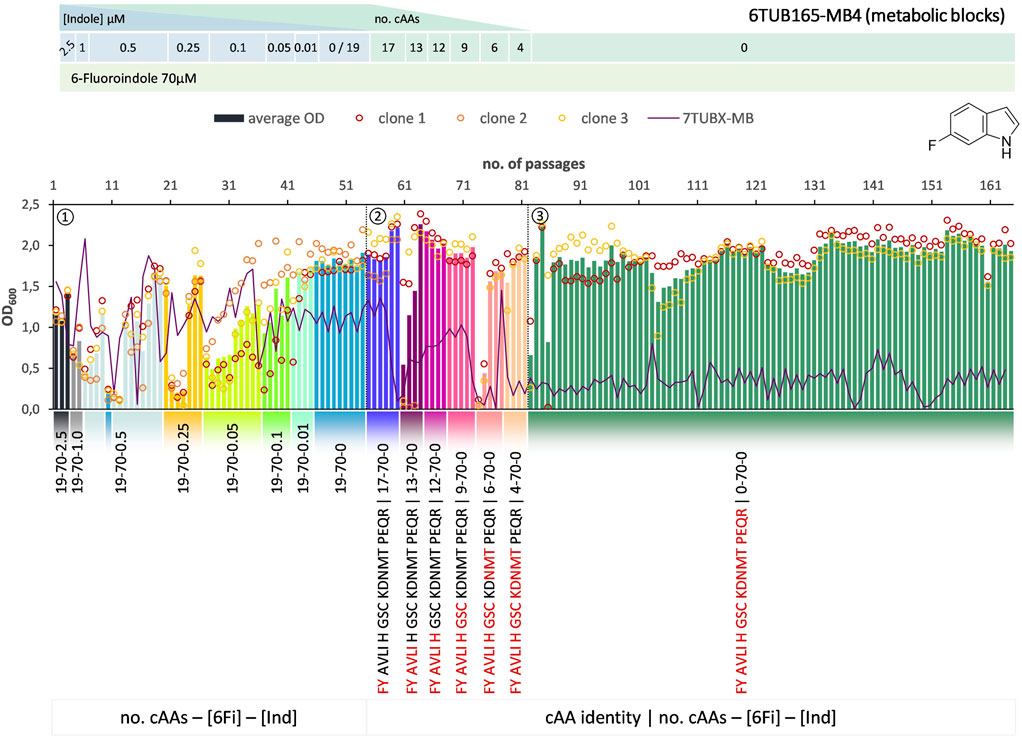Click the circled phase number 2 marker

(x=377, y=216)
